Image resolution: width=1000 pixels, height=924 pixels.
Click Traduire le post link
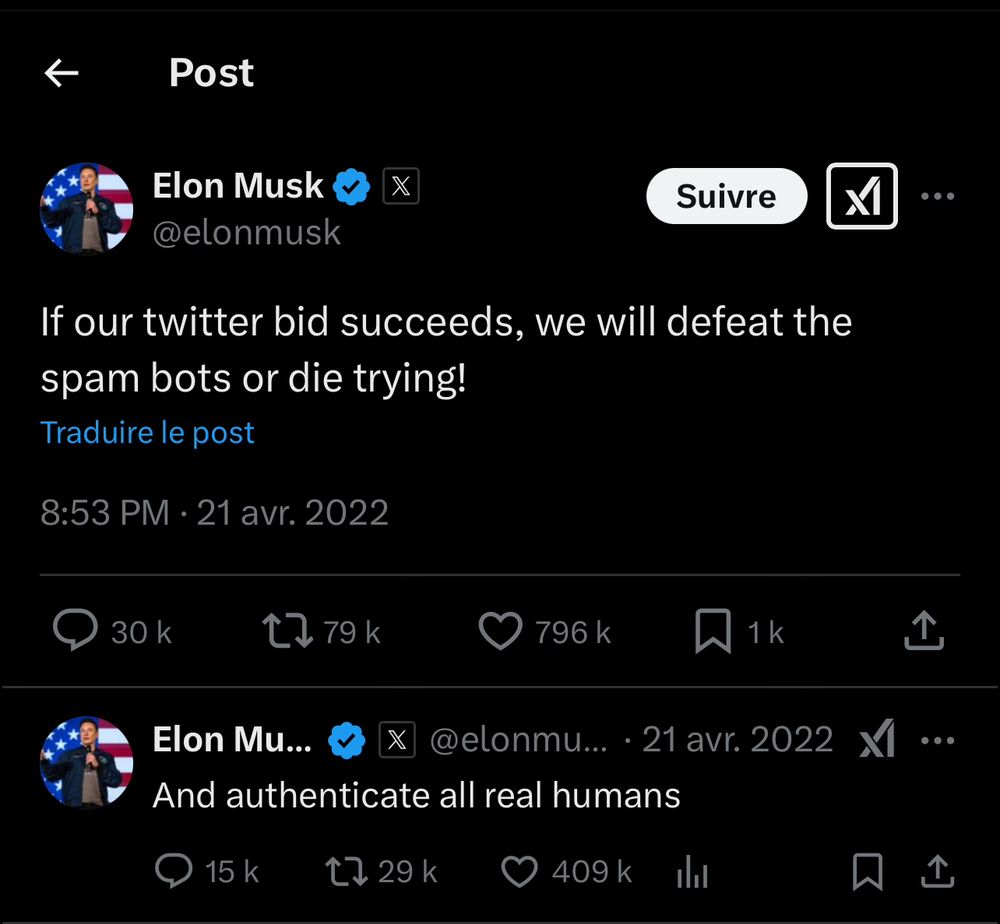point(147,432)
